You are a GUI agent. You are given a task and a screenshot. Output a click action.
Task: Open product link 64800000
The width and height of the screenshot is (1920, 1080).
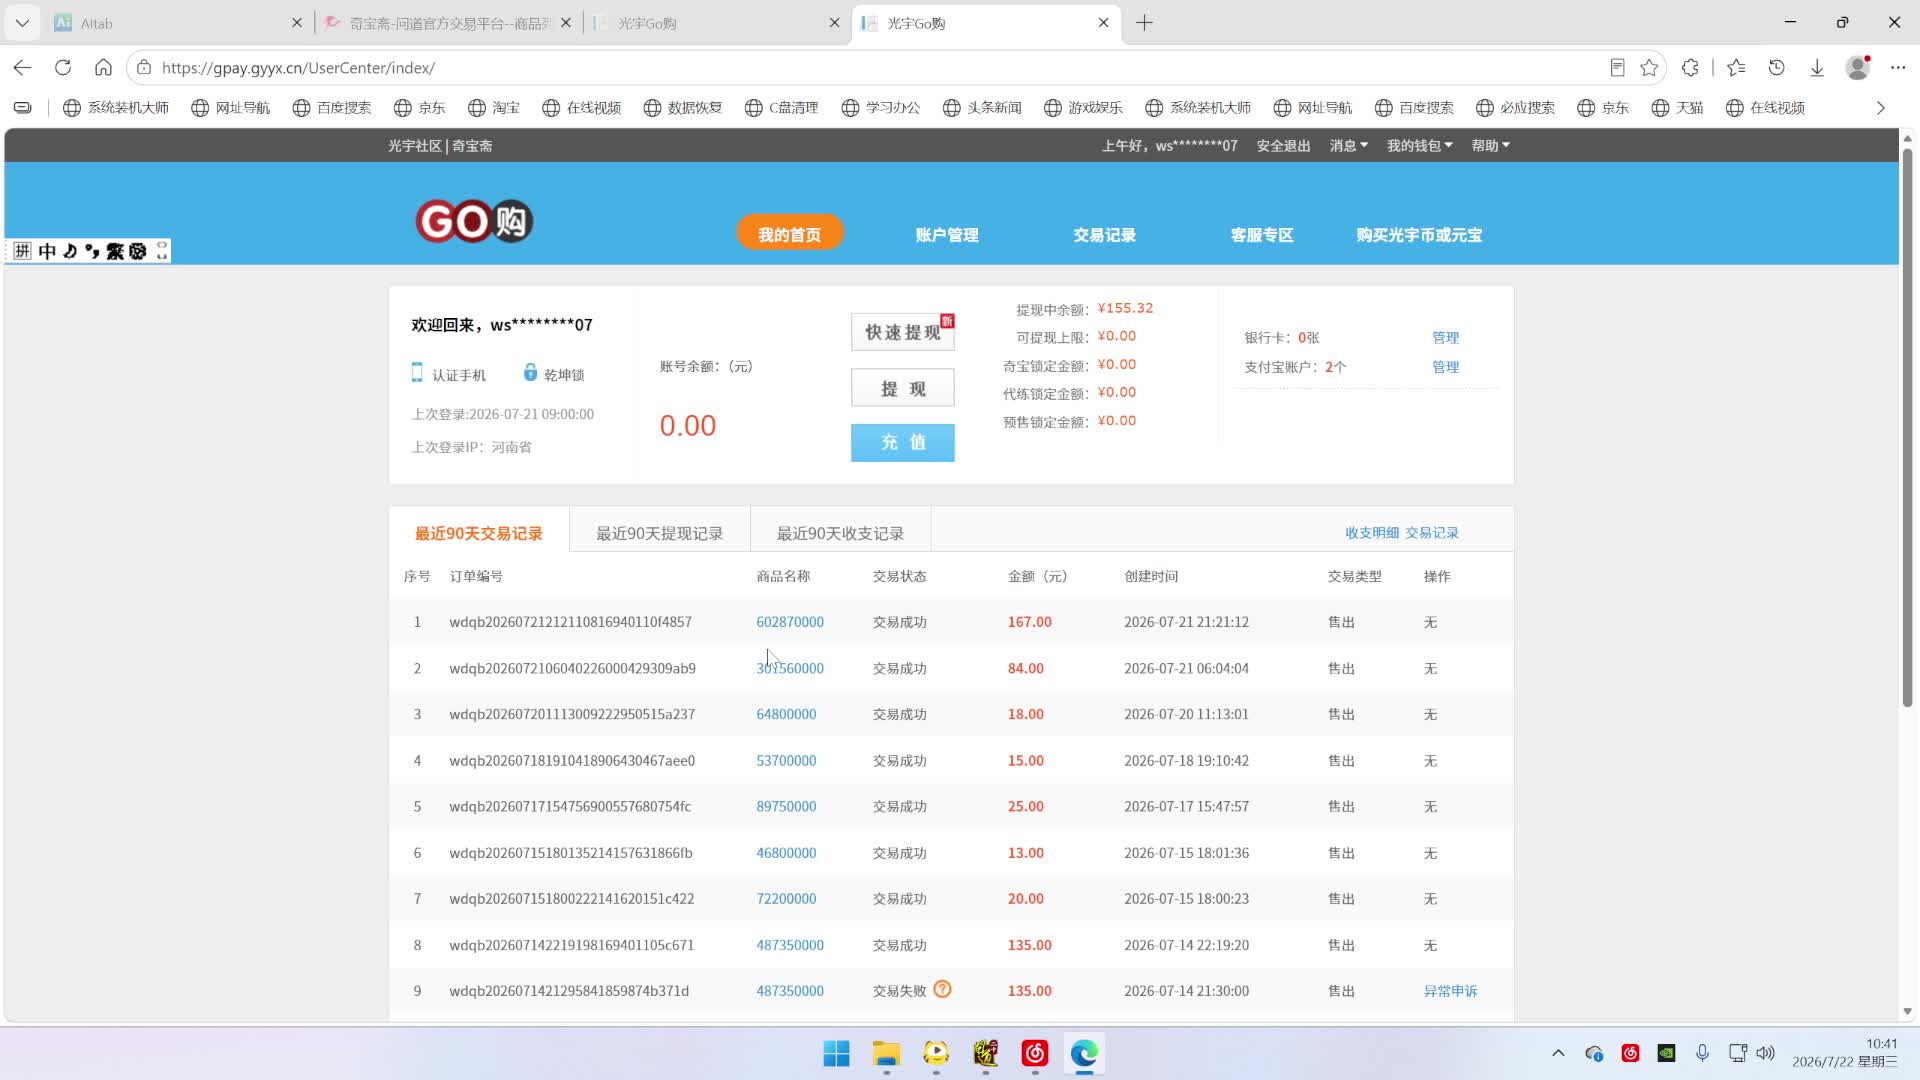click(x=786, y=714)
